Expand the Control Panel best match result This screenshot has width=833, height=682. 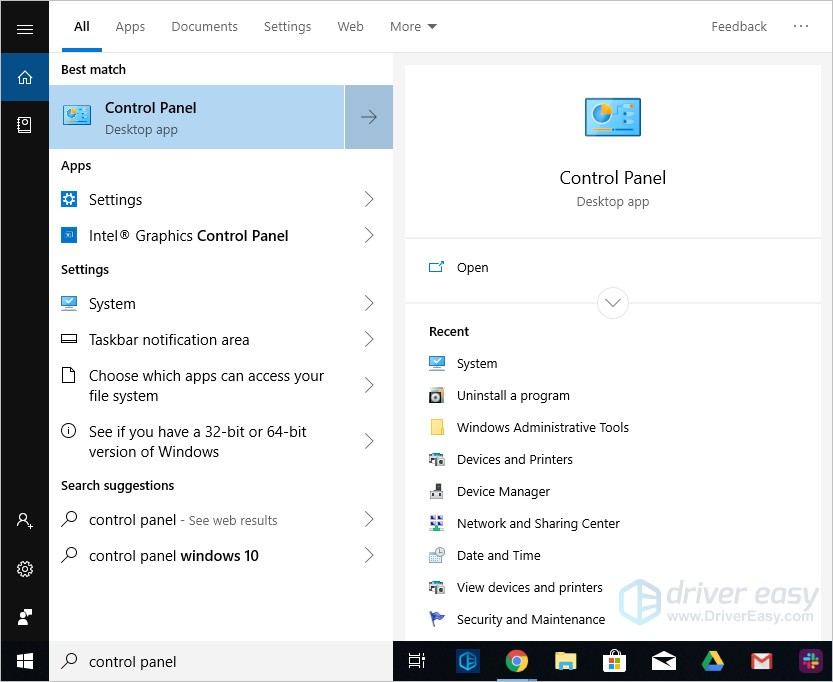tap(368, 116)
